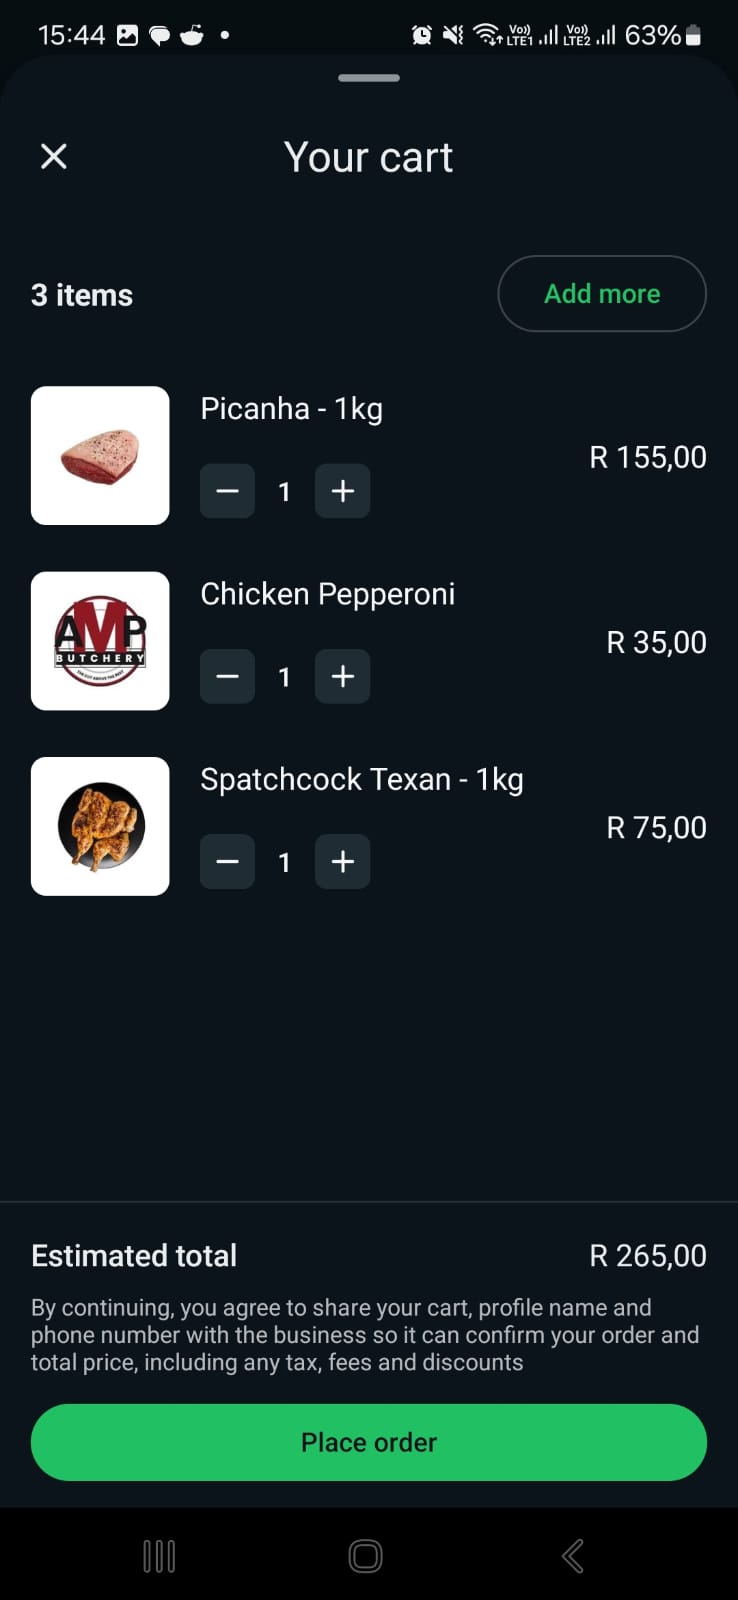This screenshot has width=738, height=1600.
Task: Tap the alarm icon in status bar
Action: pos(422,36)
